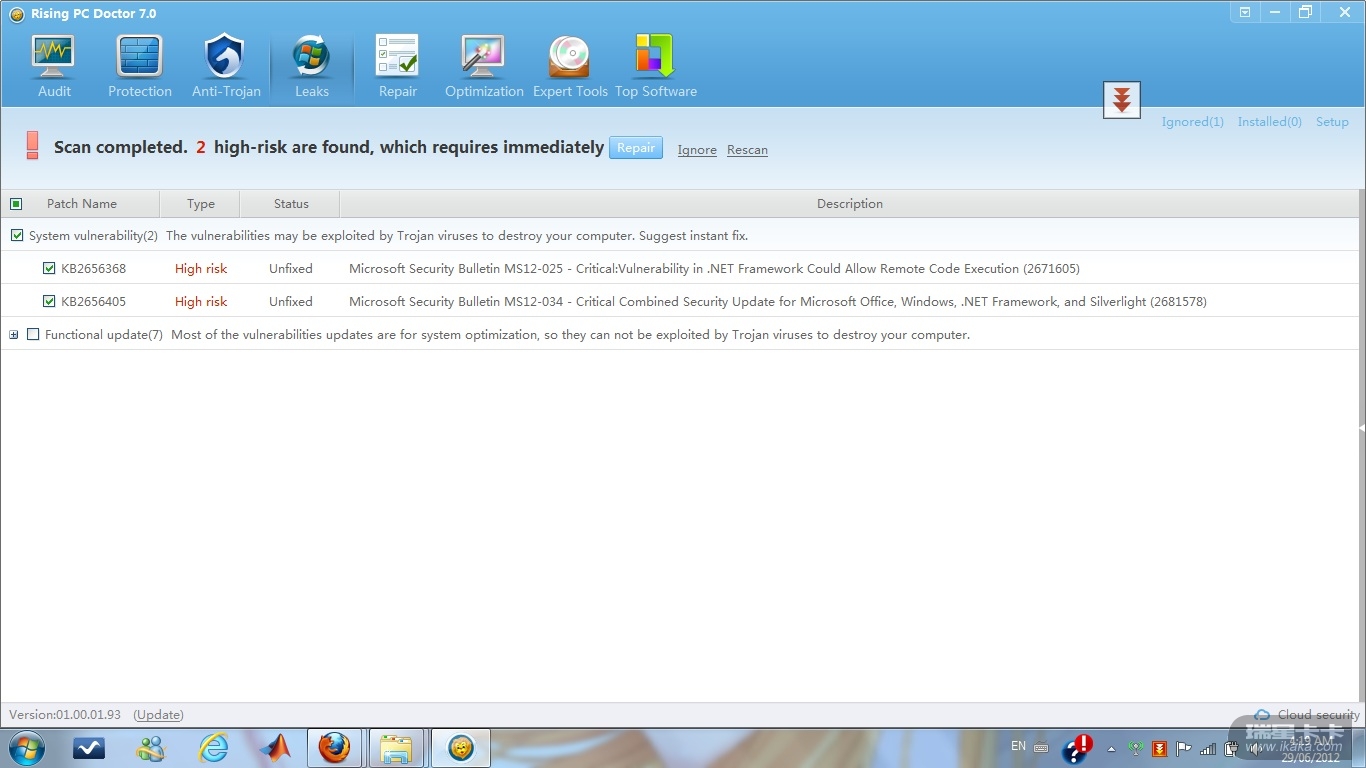This screenshot has width=1366, height=768.
Task: Open the Repair checklist tool
Action: coord(397,67)
